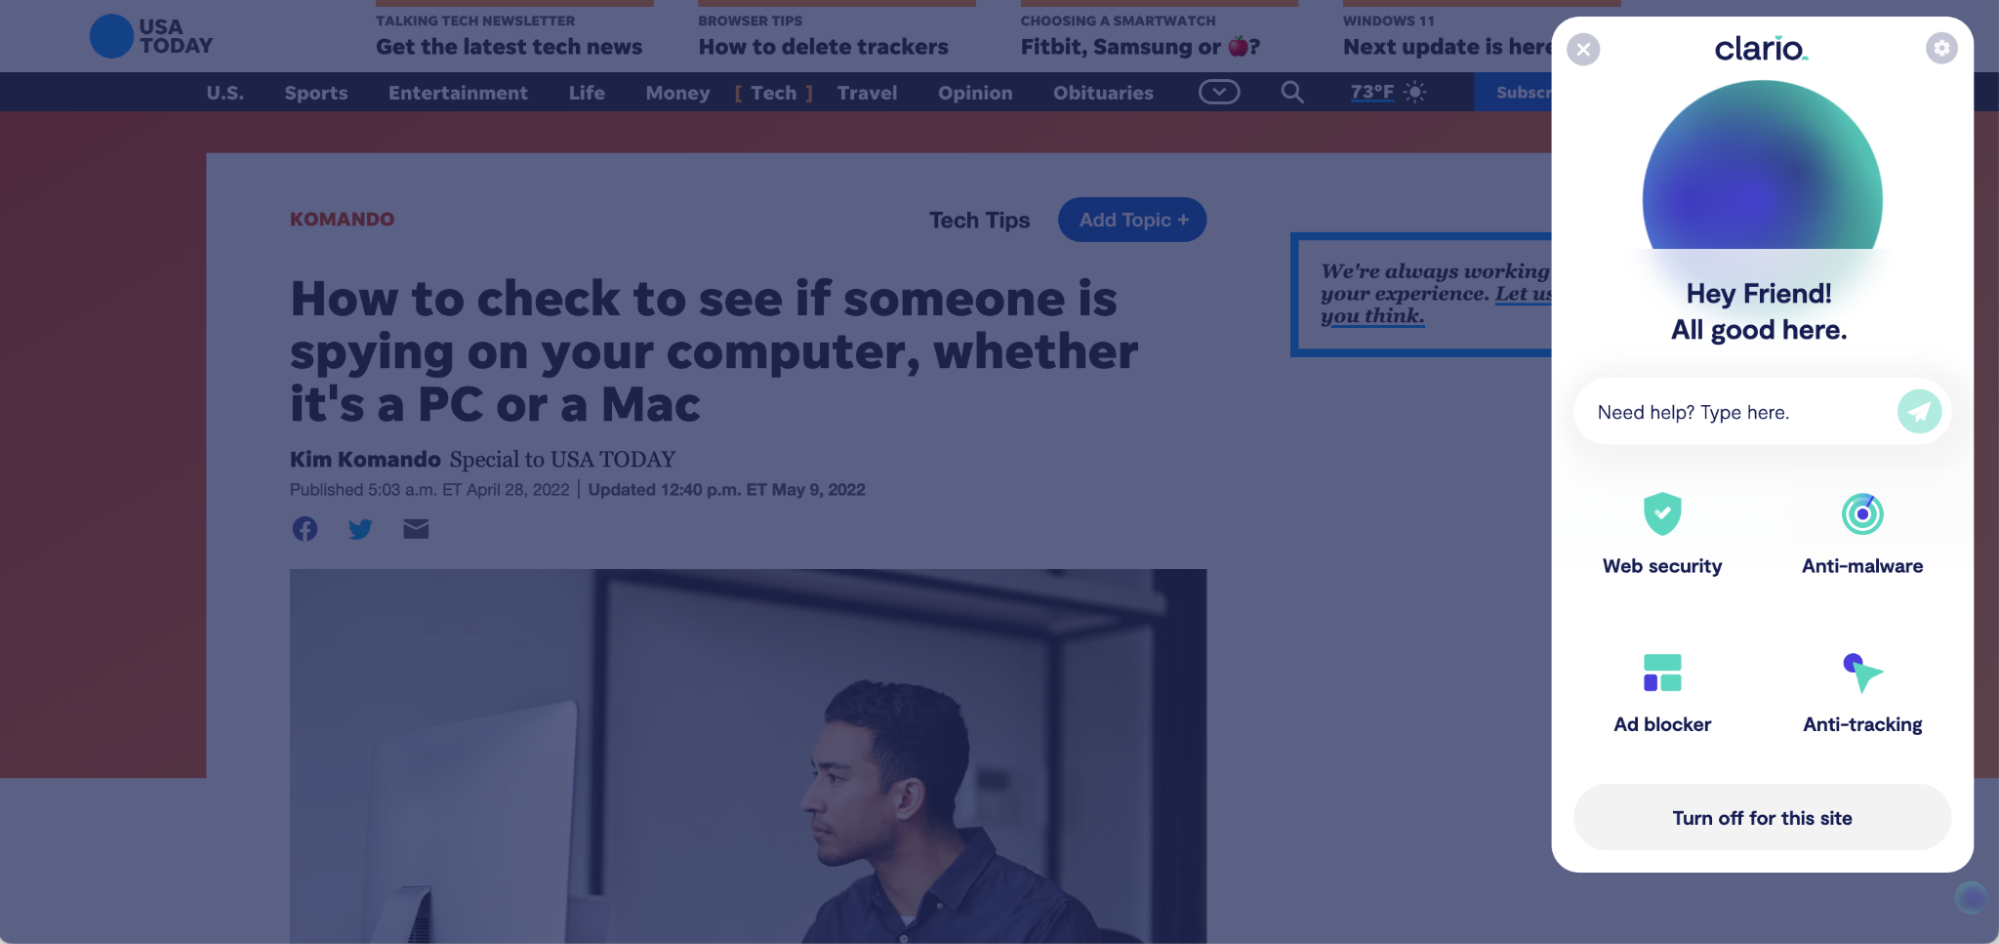
Task: Click the KOMANDO category label
Action: pos(342,219)
